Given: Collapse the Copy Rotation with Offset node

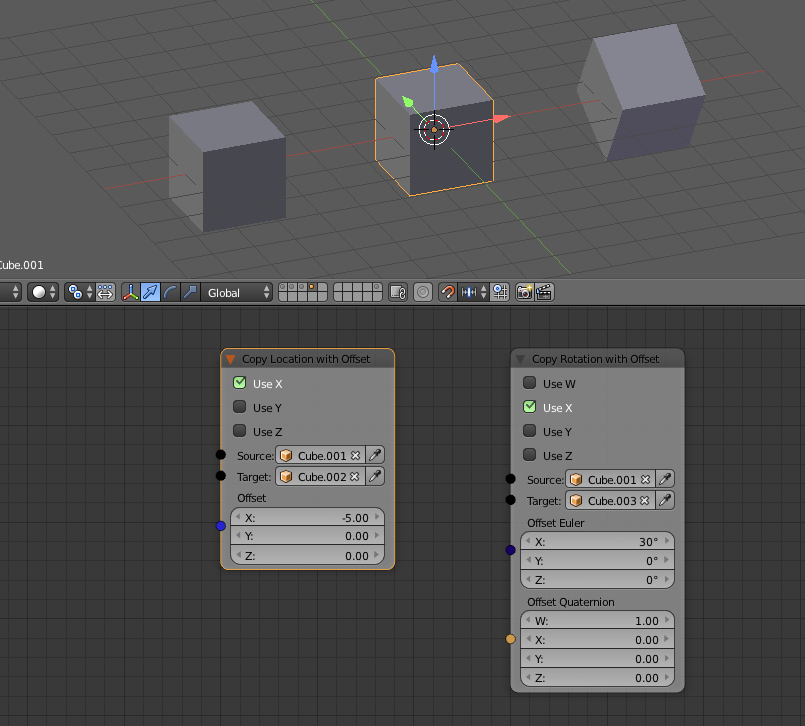Looking at the screenshot, I should [x=520, y=359].
